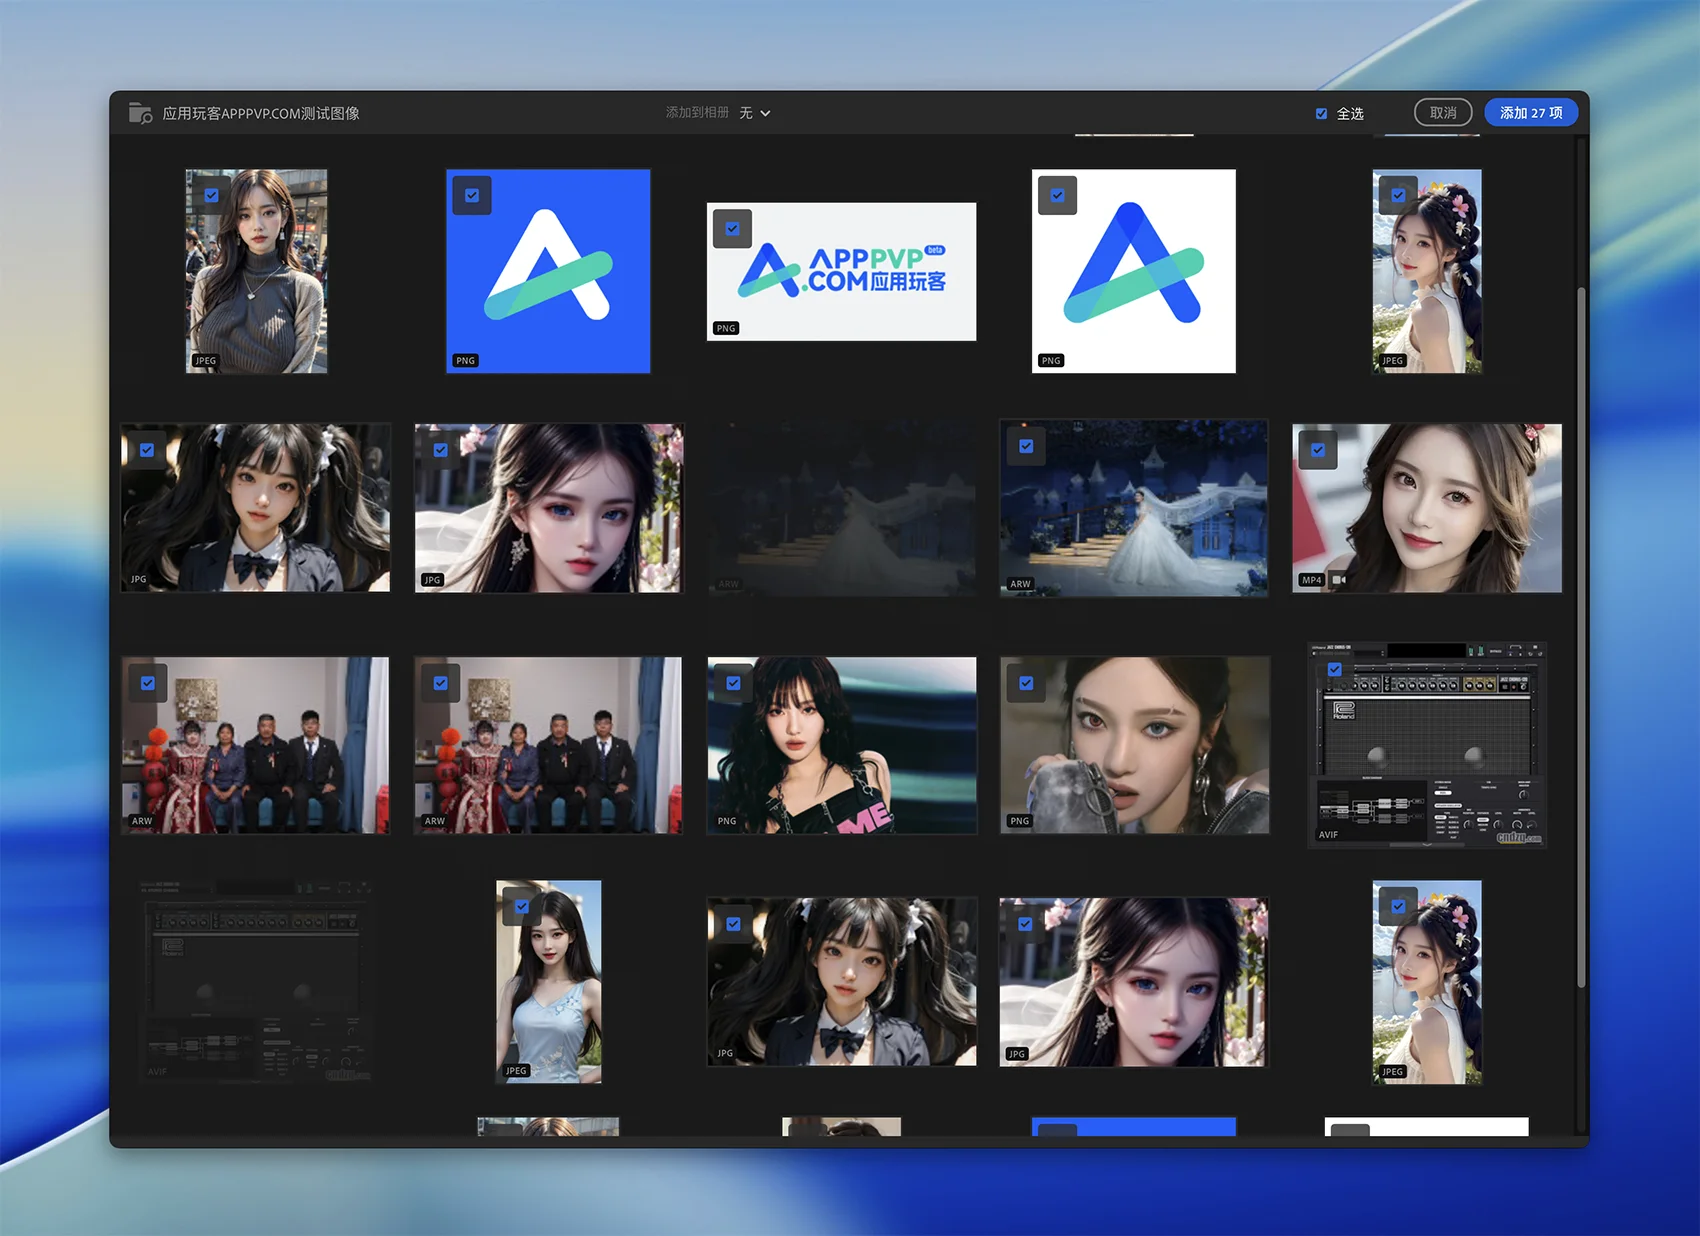Click the video camera icon on the MP4 thumbnail
This screenshot has height=1236, width=1700.
(x=1339, y=580)
